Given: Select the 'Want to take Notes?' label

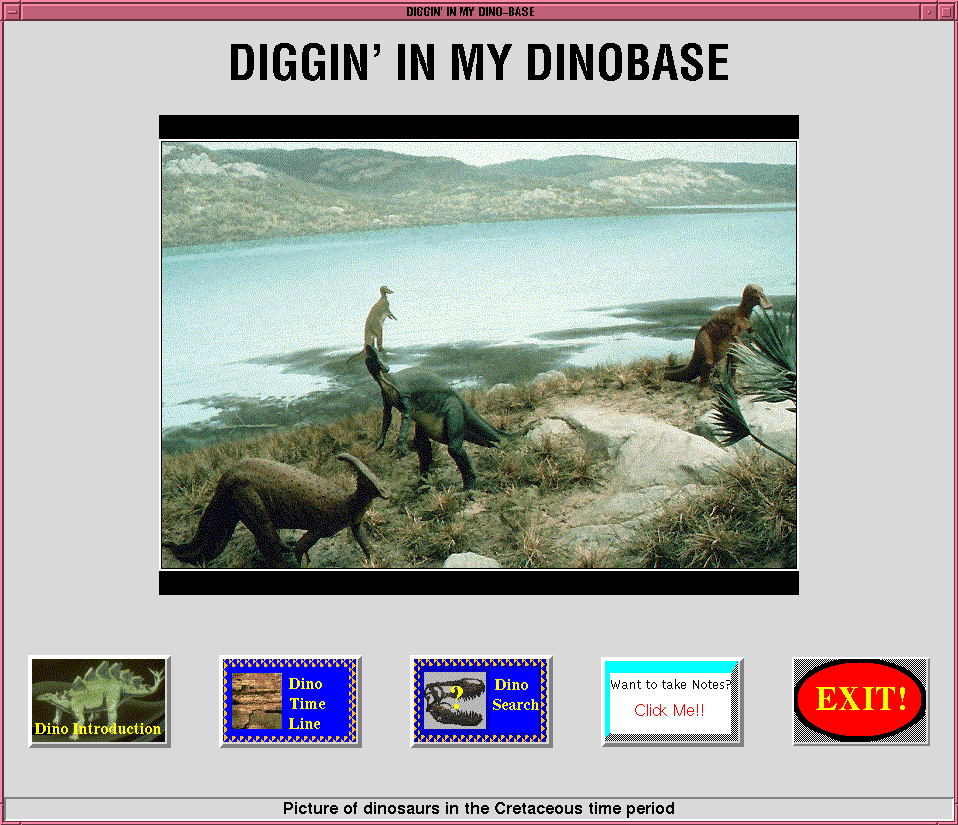Looking at the screenshot, I should click(670, 685).
